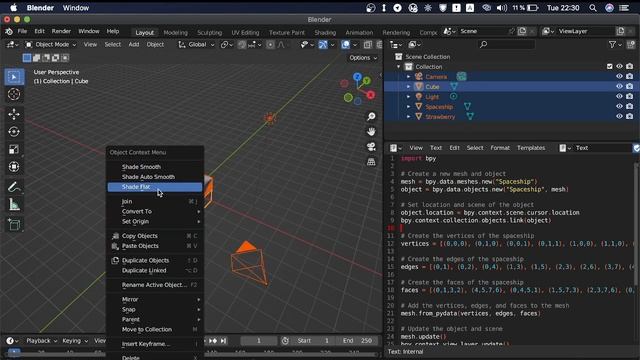Screen dimensions: 640x360
Task: Toggle the camera view icon
Action: pyautogui.click(x=371, y=147)
